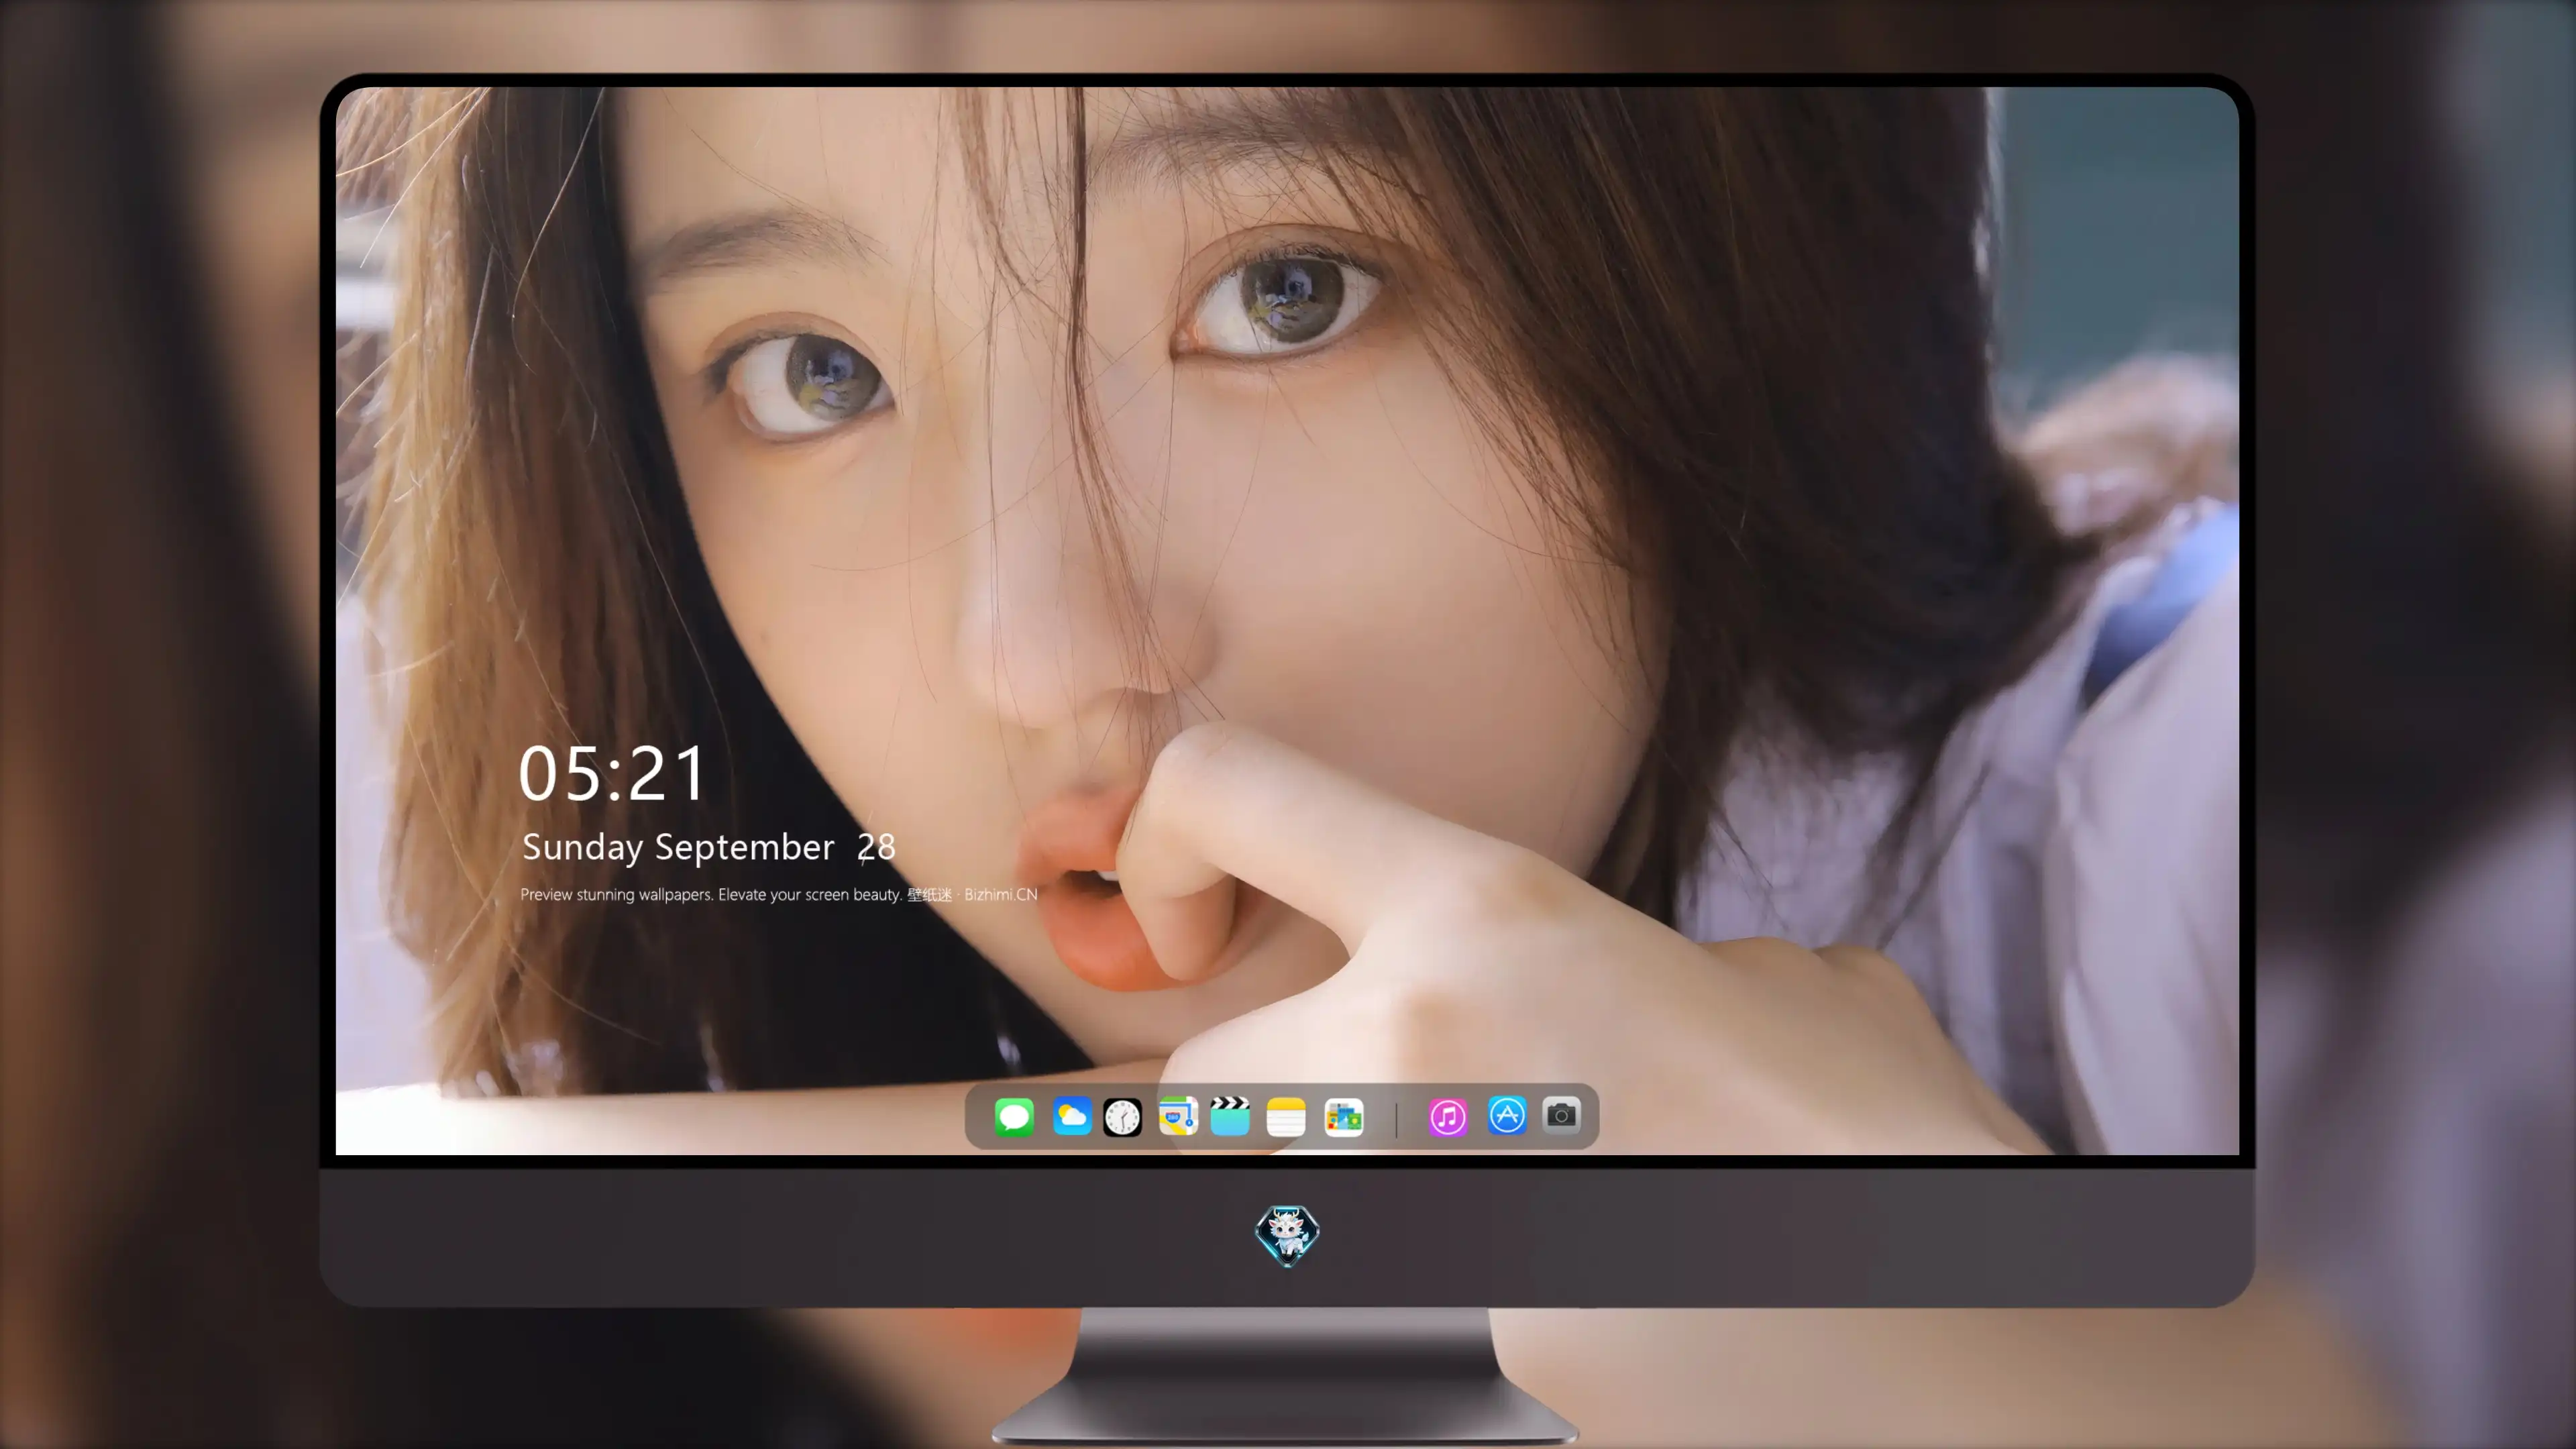The height and width of the screenshot is (1449, 2576).
Task: Open the Weather app in the dock
Action: pyautogui.click(x=1071, y=1116)
